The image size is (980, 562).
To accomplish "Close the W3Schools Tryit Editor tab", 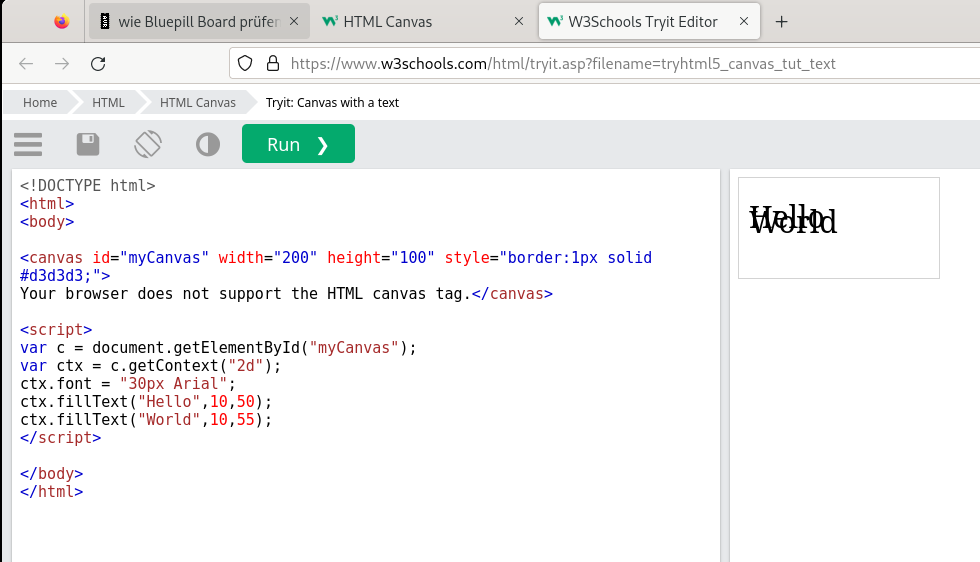I will coord(744,21).
